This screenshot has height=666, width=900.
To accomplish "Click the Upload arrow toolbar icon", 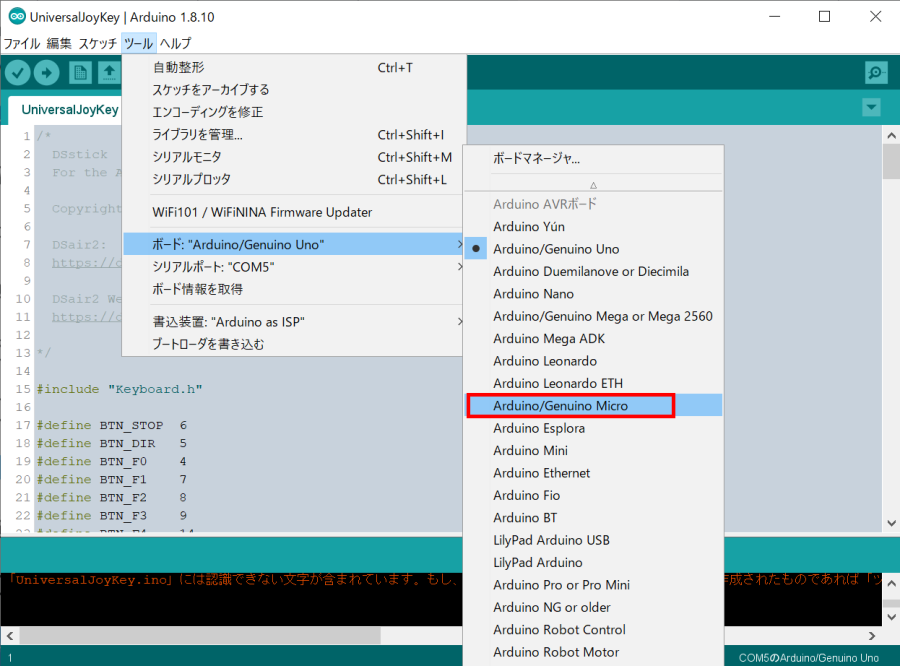I will [46, 72].
